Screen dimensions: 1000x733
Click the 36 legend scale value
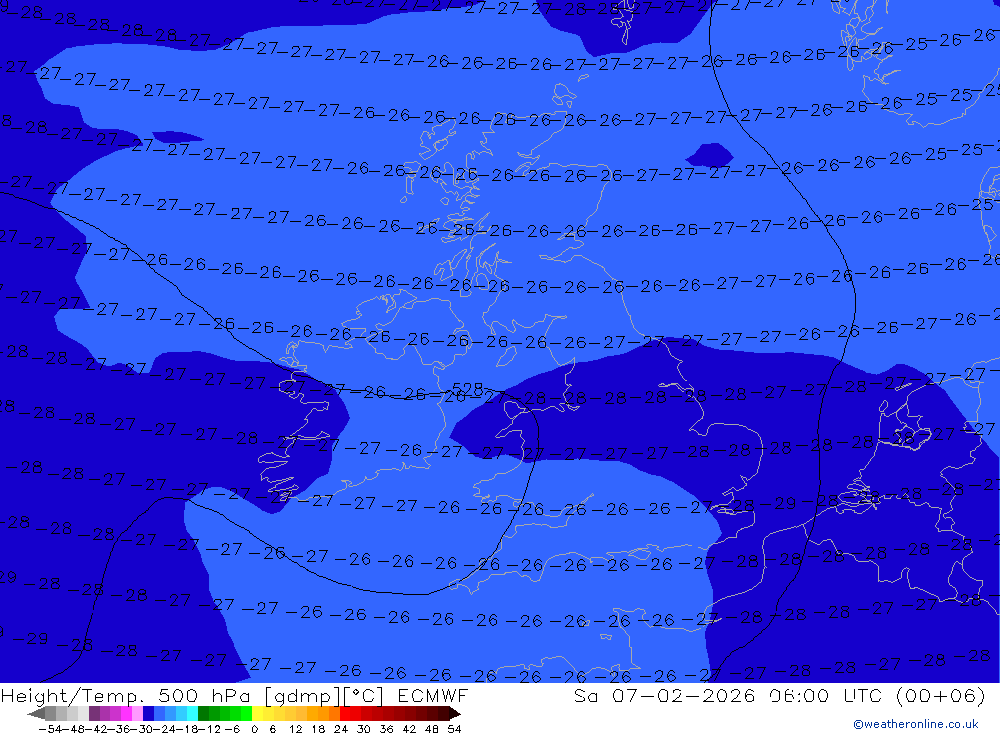(386, 729)
